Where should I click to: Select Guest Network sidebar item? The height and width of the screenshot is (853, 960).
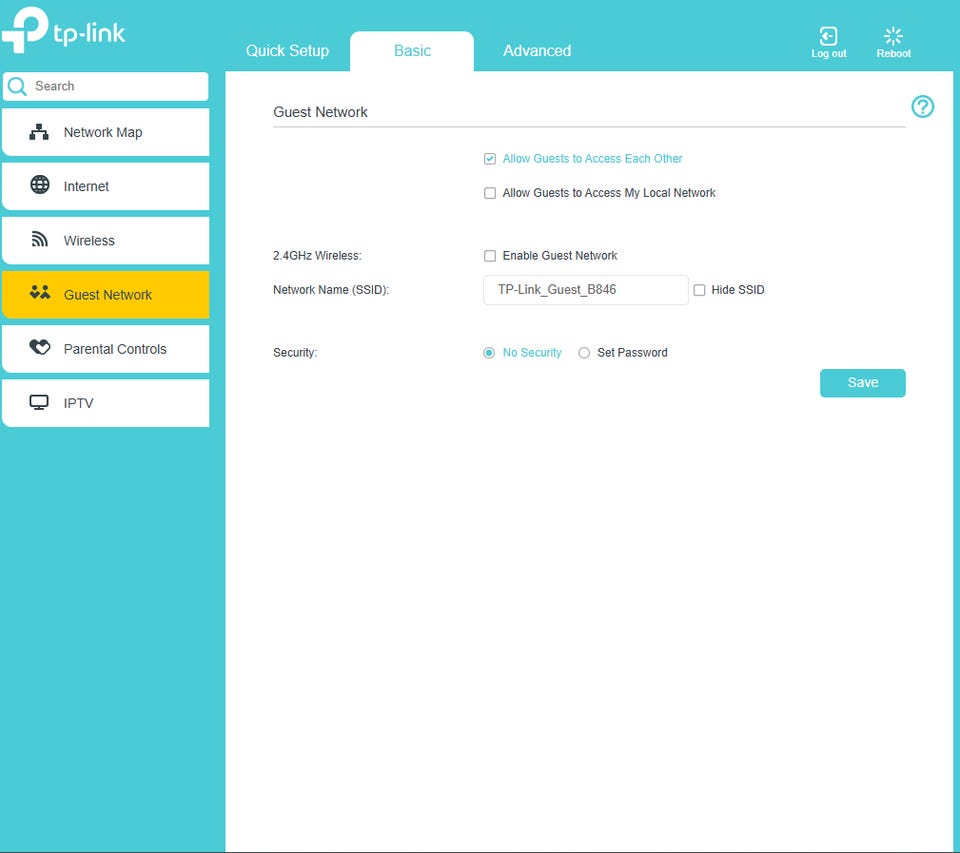tap(105, 295)
